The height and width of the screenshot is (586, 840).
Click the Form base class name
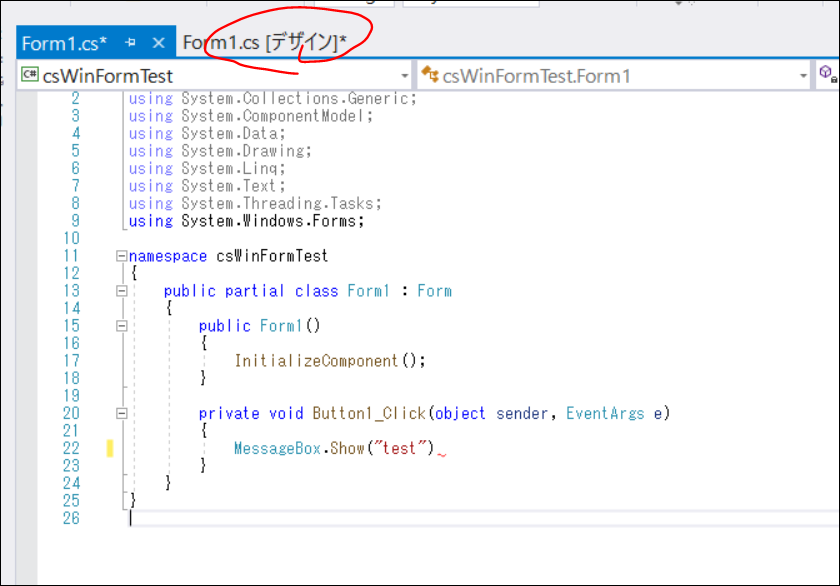pyautogui.click(x=434, y=291)
